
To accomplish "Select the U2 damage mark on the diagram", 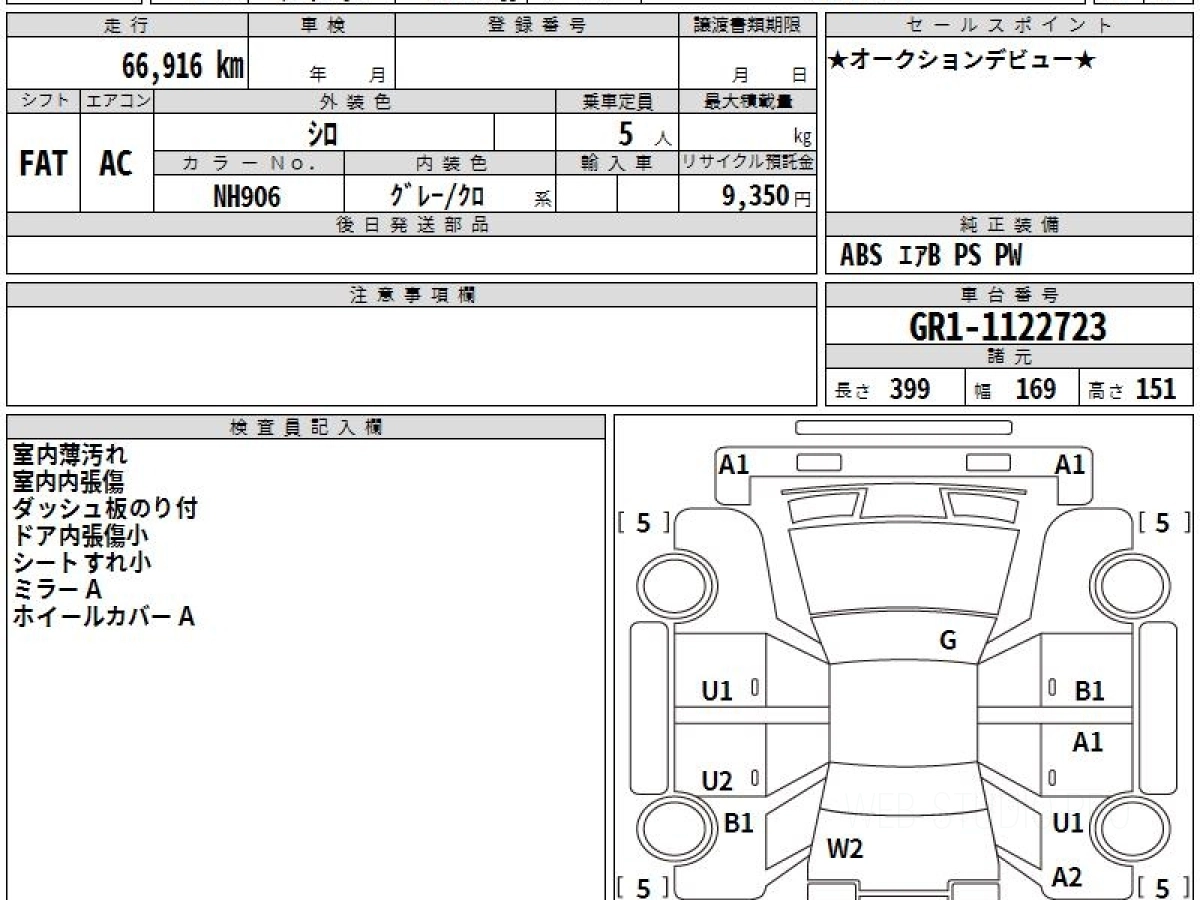I will pos(717,782).
